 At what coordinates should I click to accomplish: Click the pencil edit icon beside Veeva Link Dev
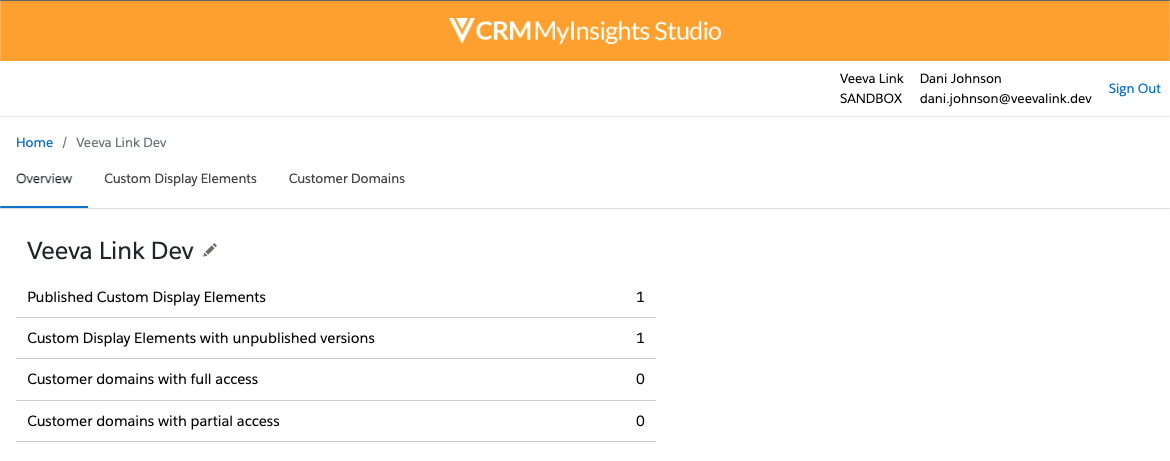click(210, 251)
